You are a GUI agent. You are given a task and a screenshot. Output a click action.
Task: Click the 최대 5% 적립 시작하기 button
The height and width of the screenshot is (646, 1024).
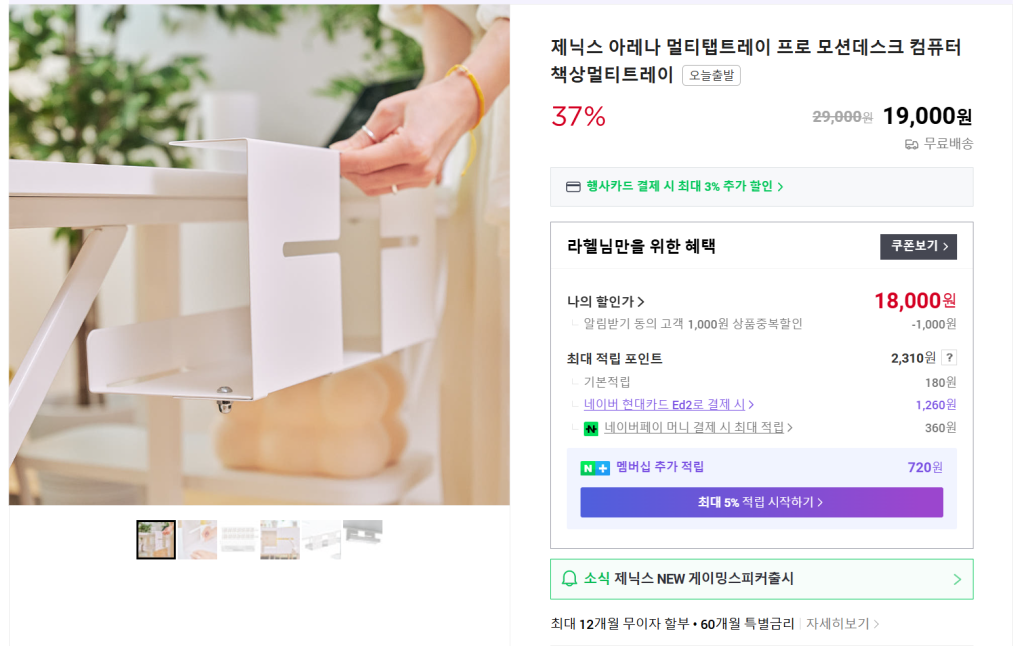pyautogui.click(x=761, y=502)
